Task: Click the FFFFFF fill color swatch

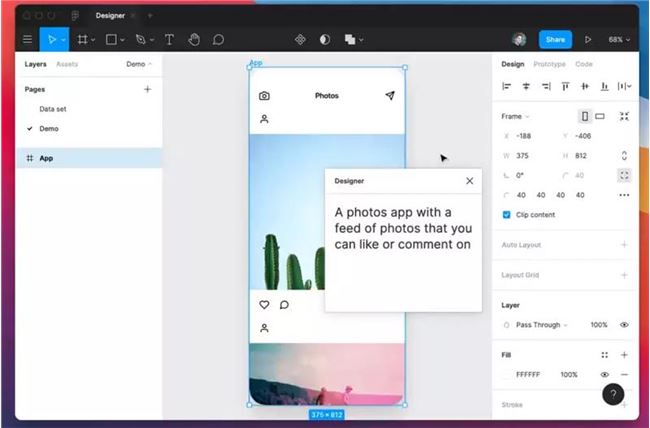Action: (506, 374)
